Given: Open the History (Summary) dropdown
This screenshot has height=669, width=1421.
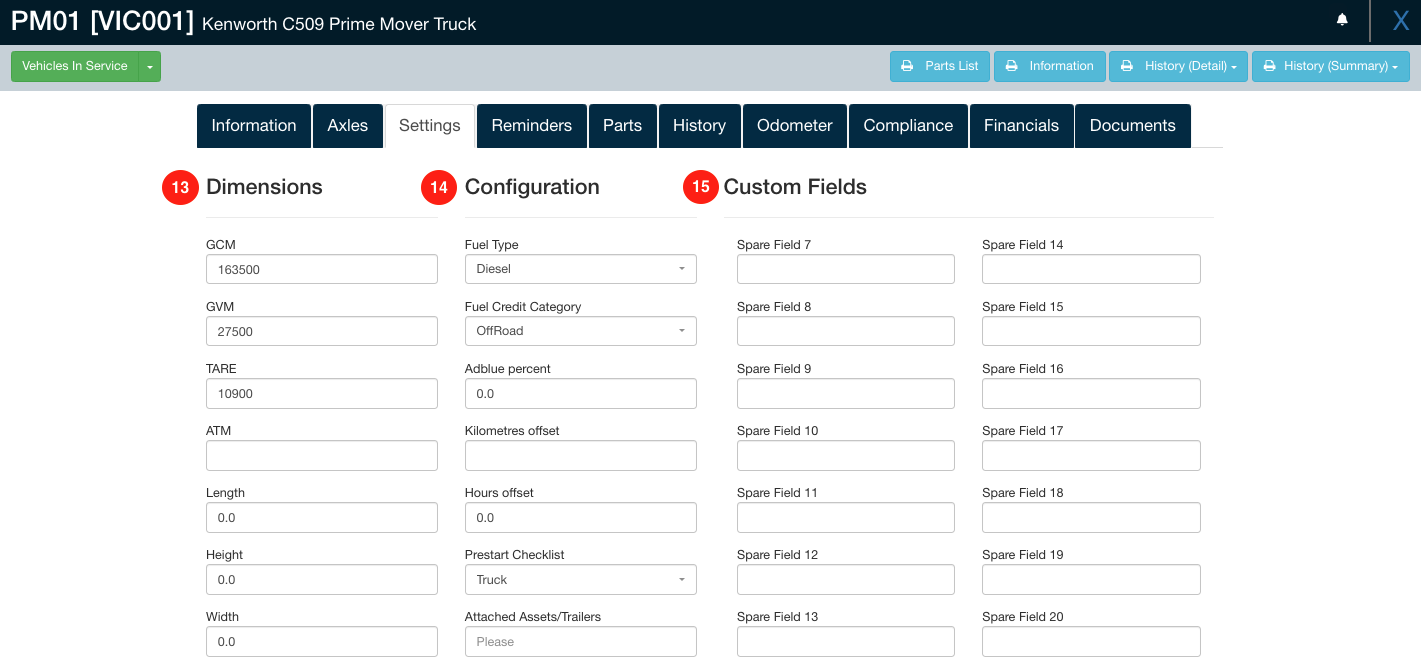Looking at the screenshot, I should [x=1331, y=66].
